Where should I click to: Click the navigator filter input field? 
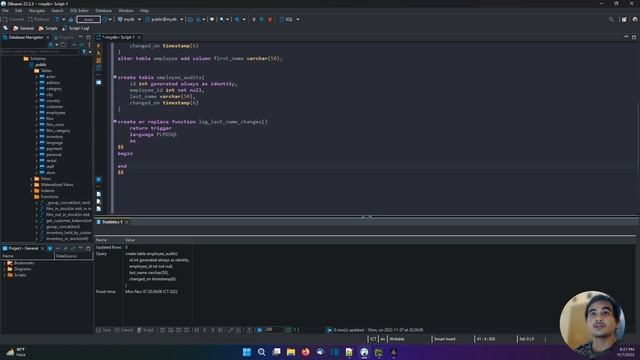pyautogui.click(x=40, y=51)
